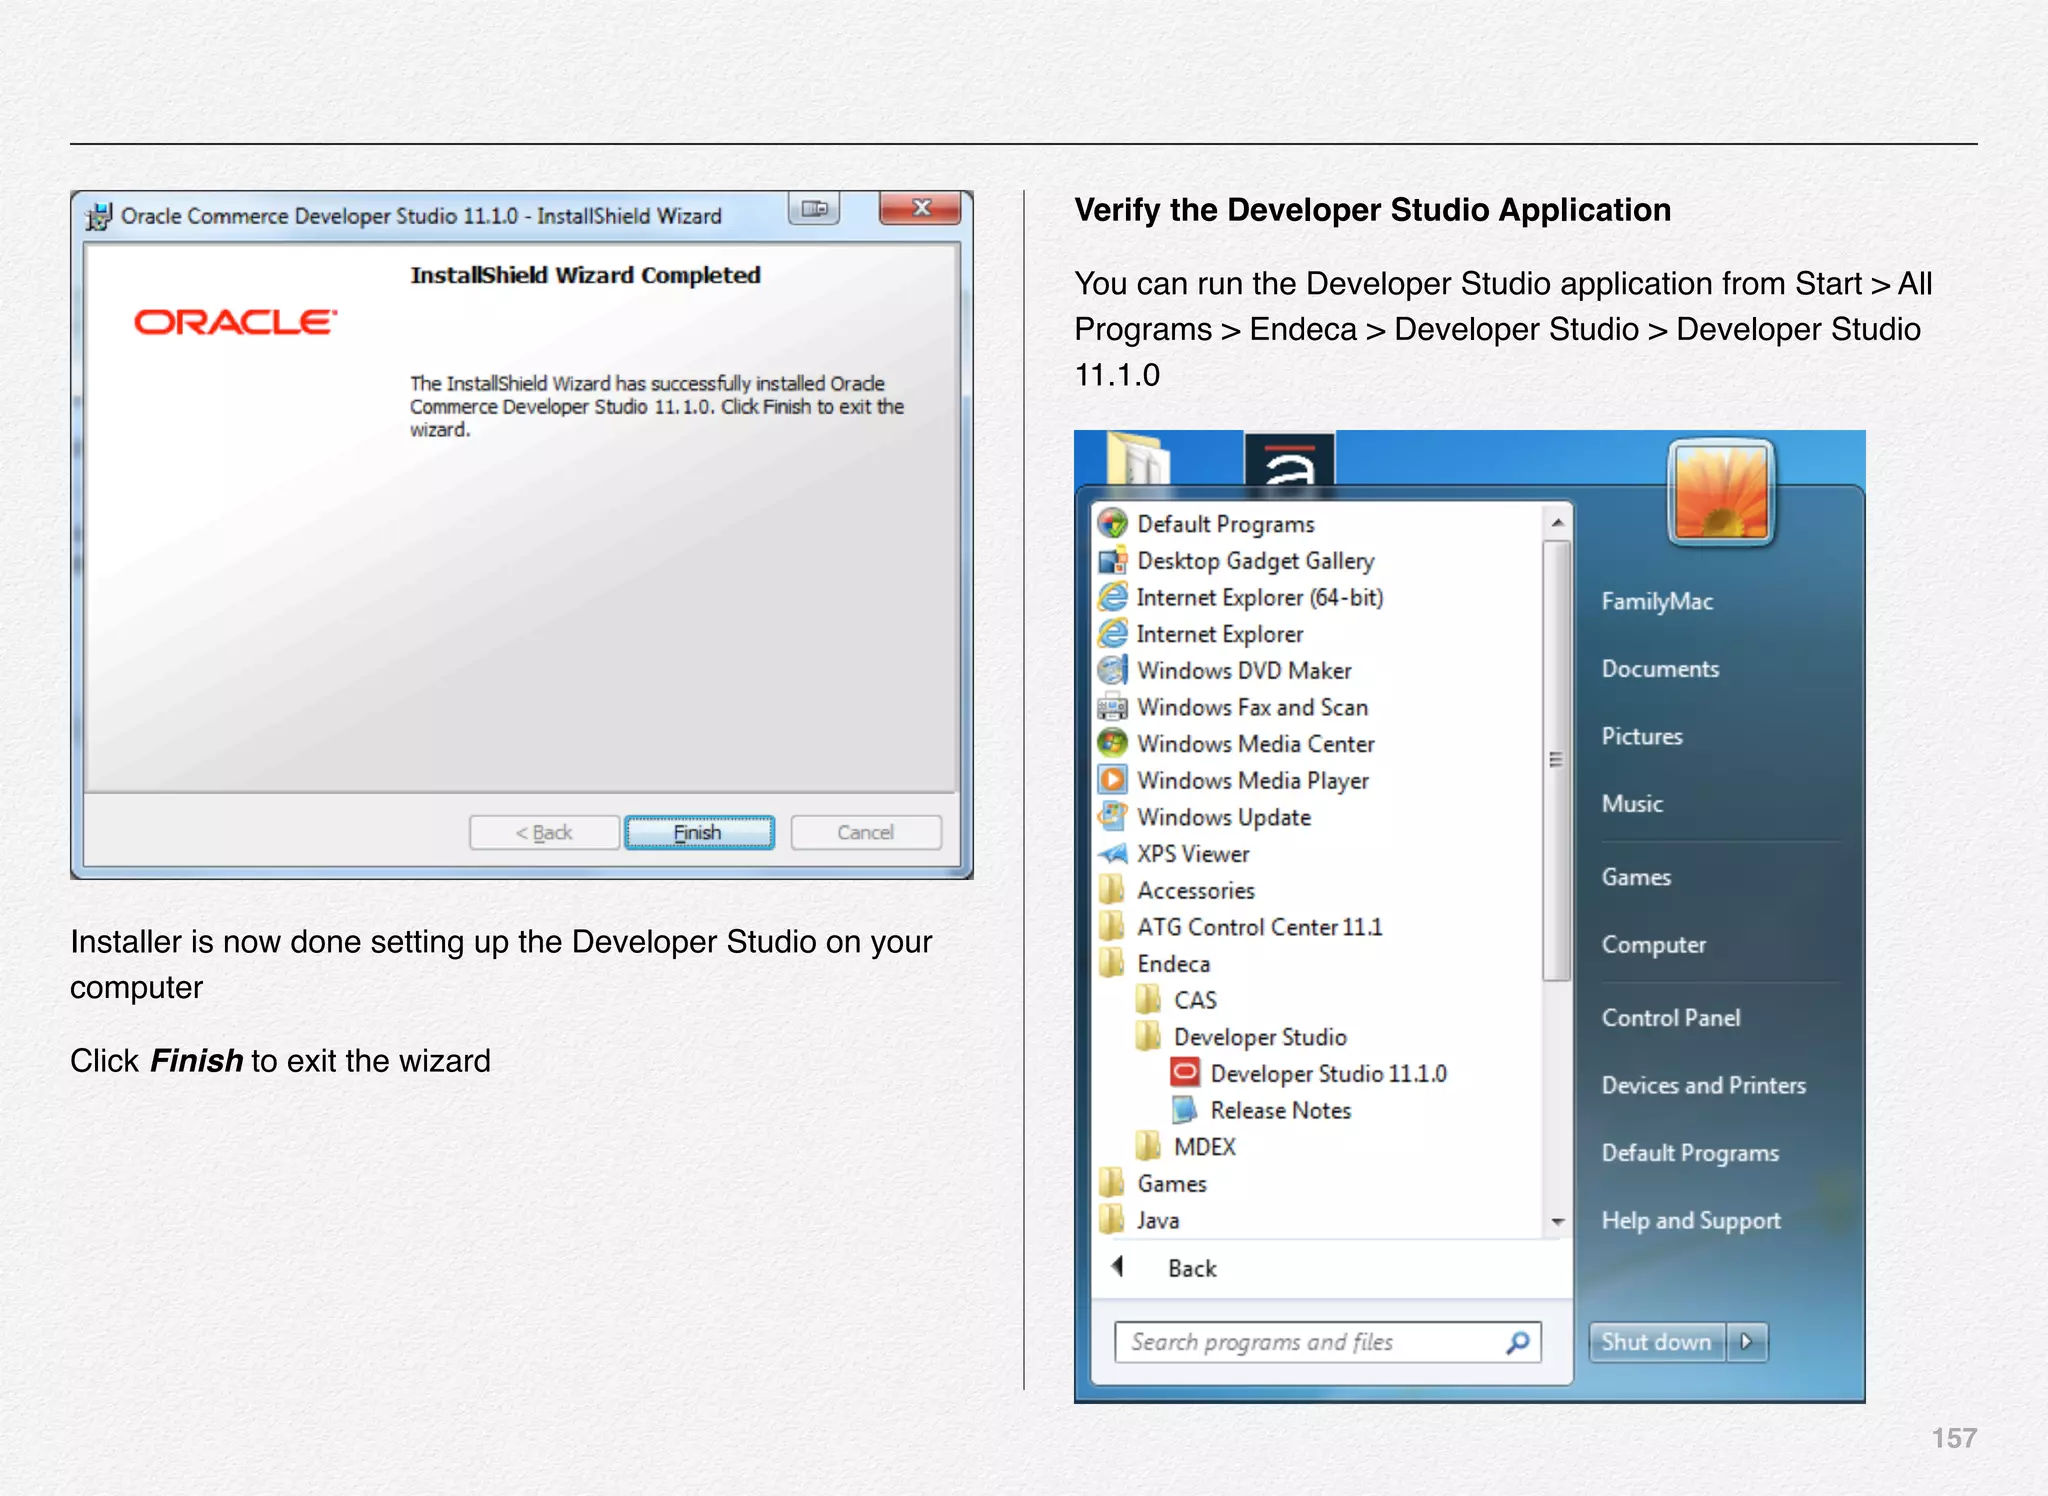Click the Finish button in the InstallShield wizard
This screenshot has width=2048, height=1496.
coord(699,832)
